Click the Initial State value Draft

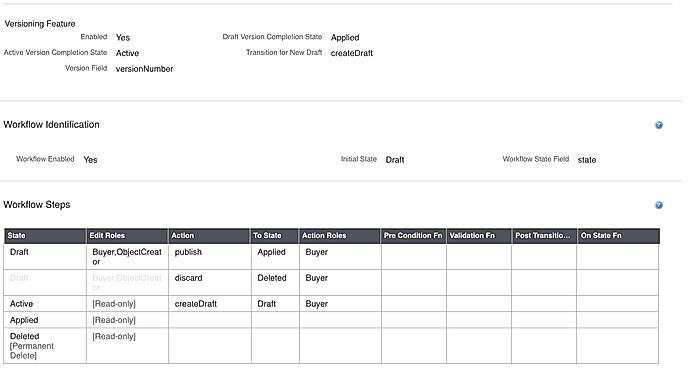point(395,160)
